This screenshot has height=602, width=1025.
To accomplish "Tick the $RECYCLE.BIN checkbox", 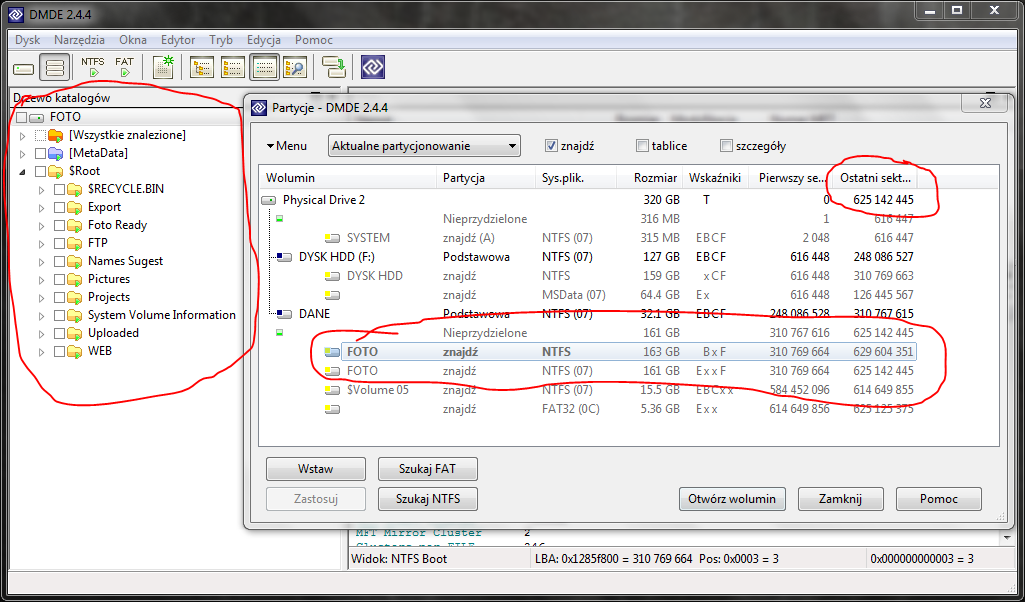I will (59, 190).
